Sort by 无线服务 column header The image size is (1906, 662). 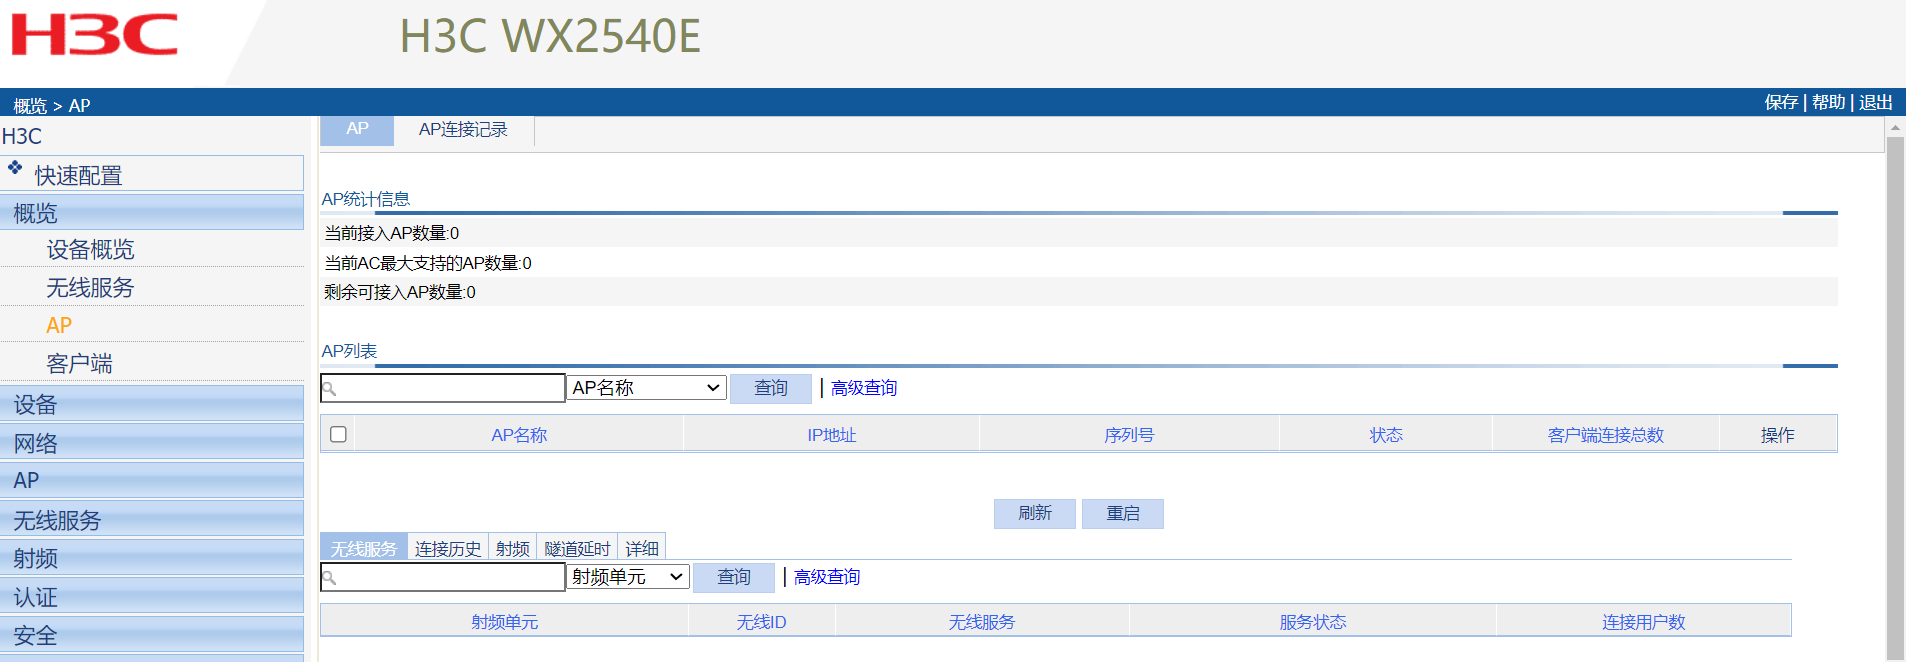(x=982, y=622)
